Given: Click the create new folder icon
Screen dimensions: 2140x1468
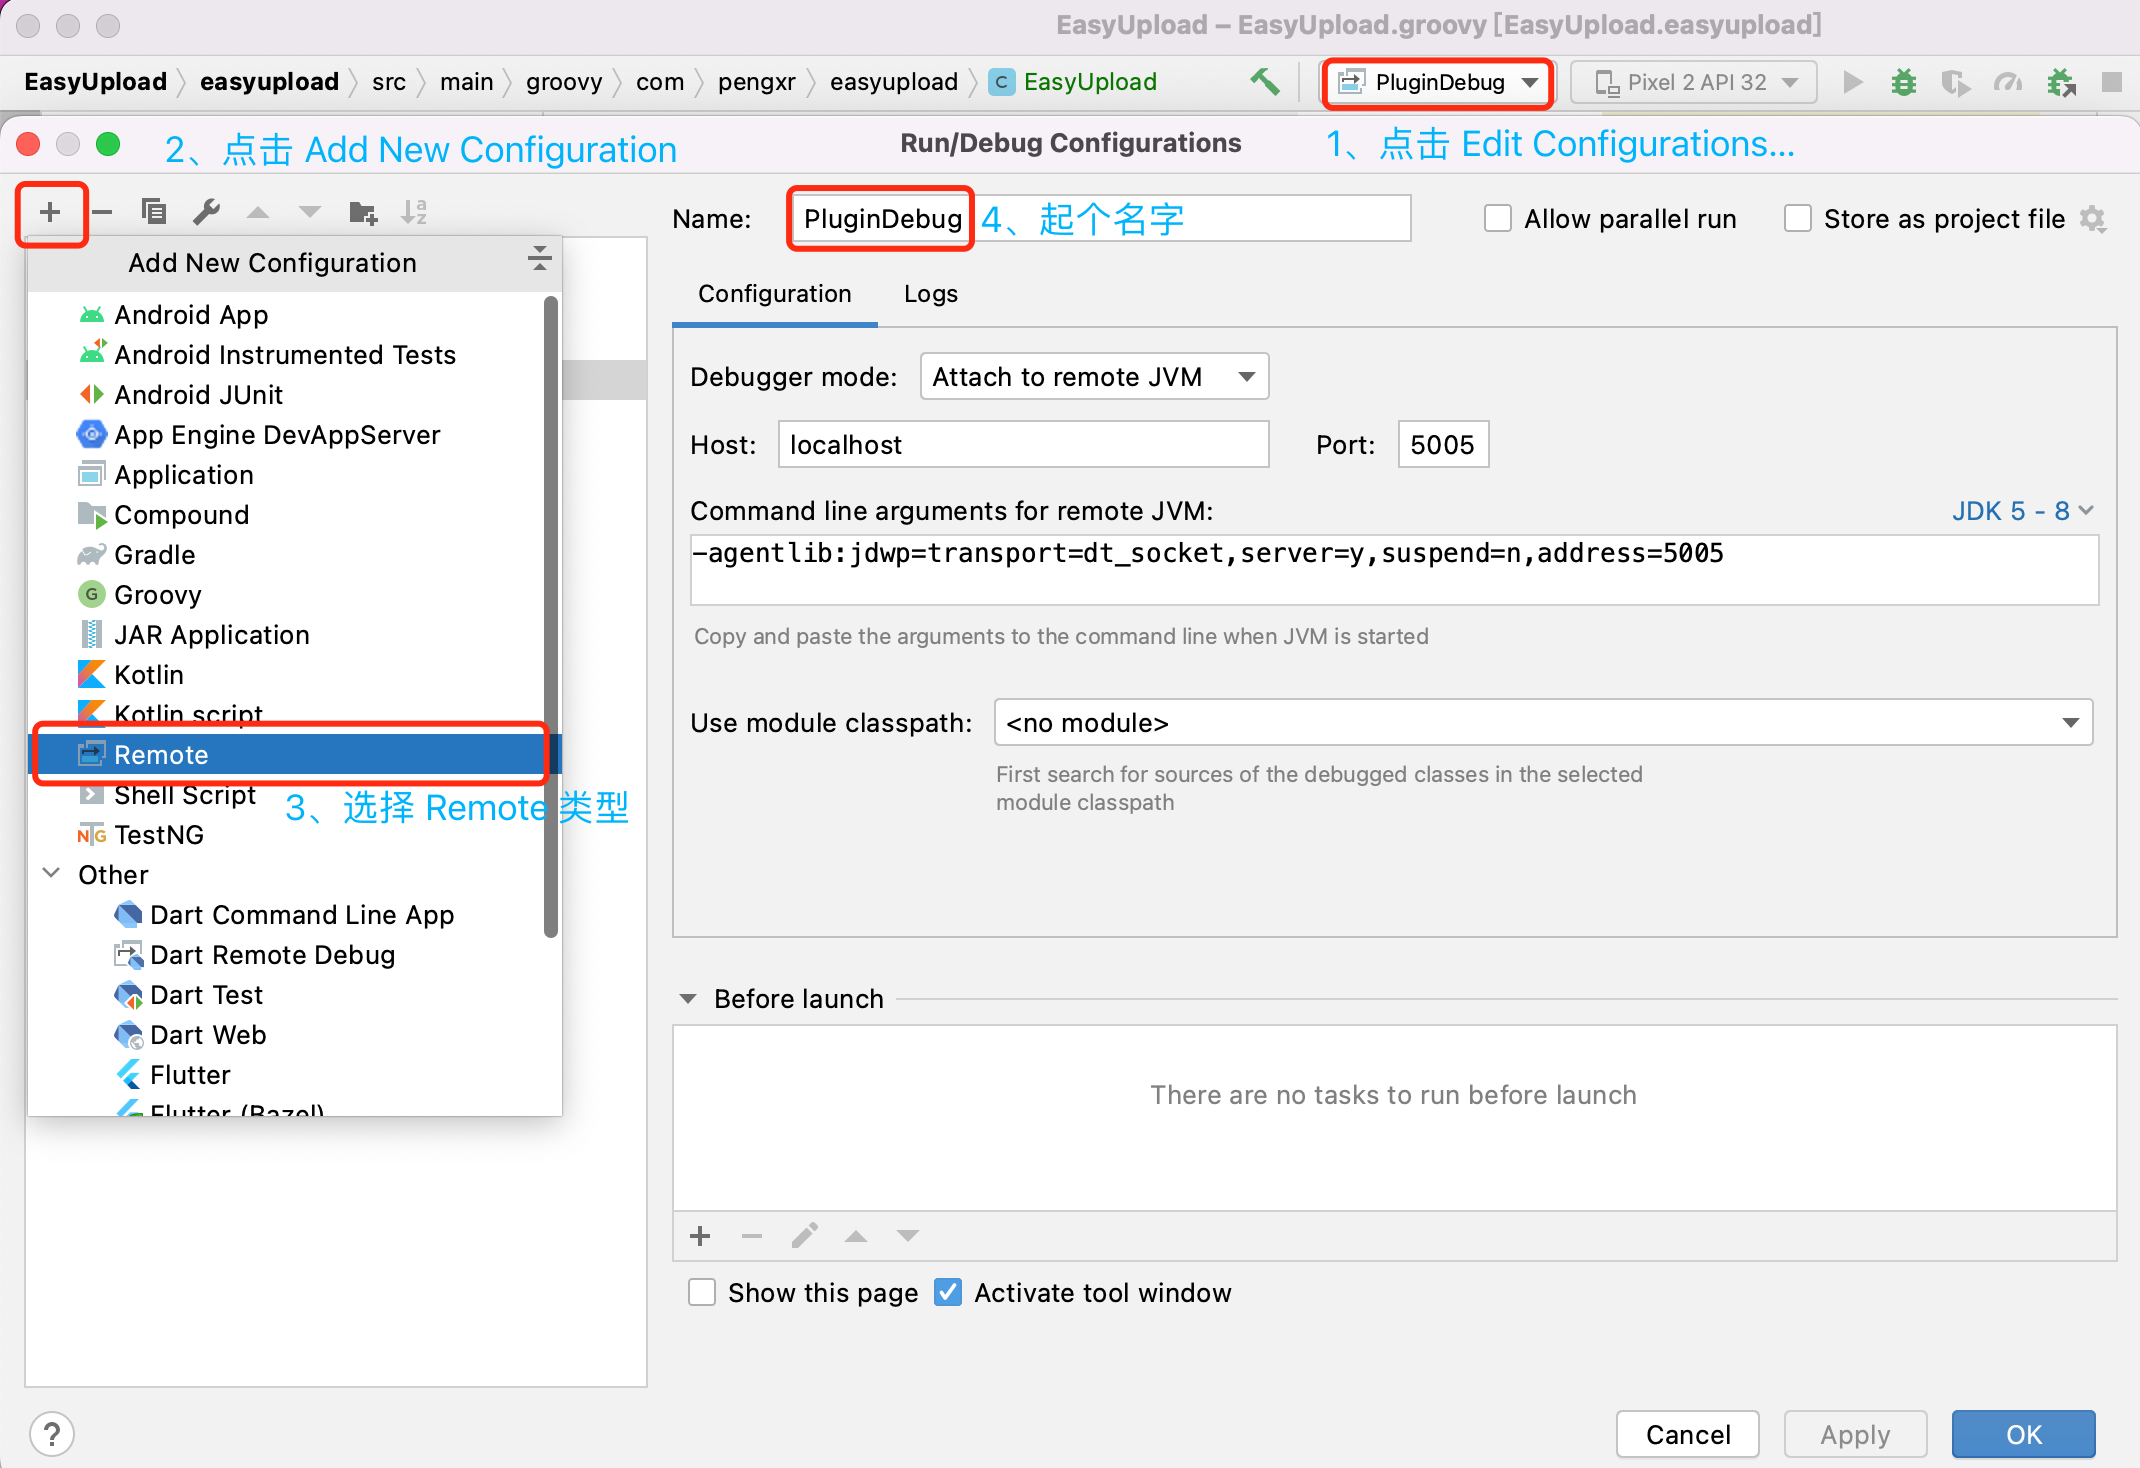Looking at the screenshot, I should [x=362, y=212].
